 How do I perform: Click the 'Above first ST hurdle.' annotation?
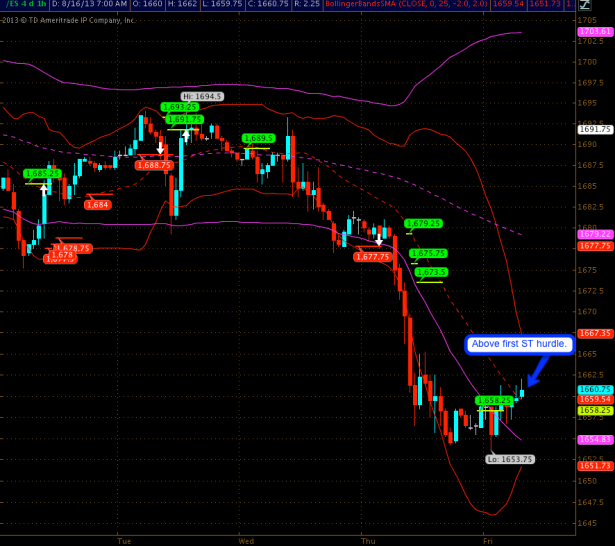pos(518,344)
